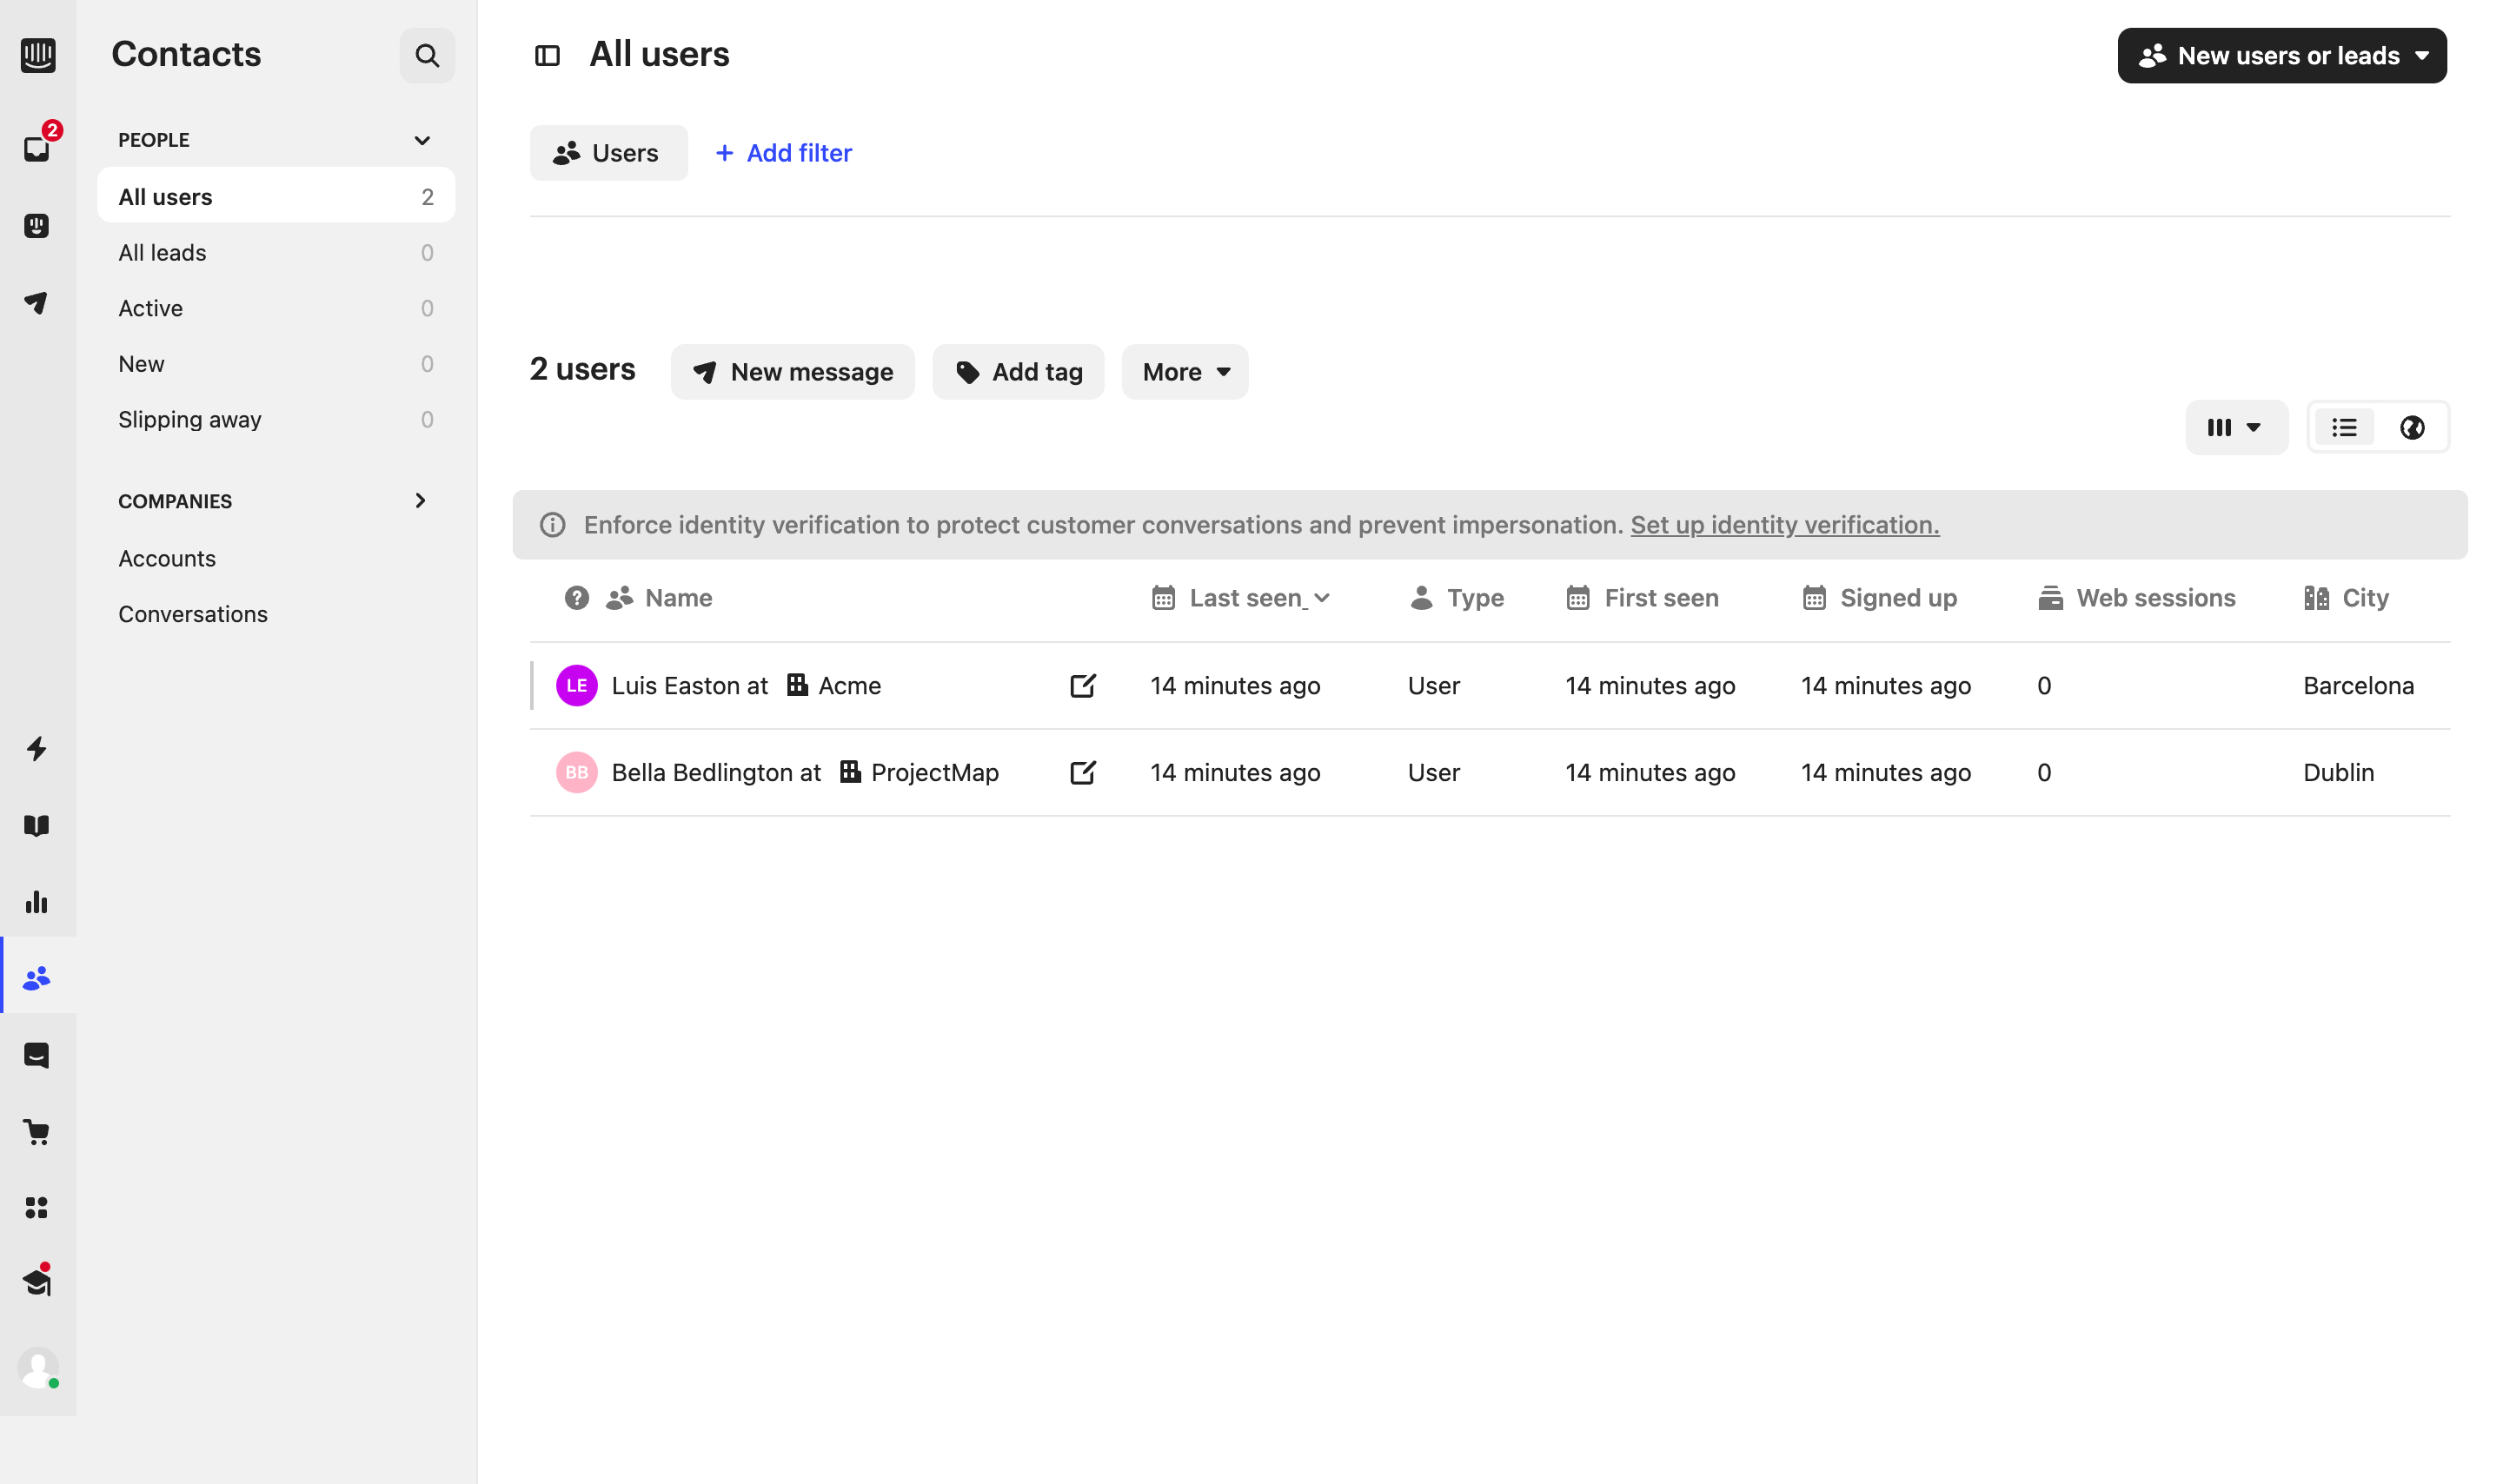Toggle the sidebar panel icon beside All users
Viewport: 2503px width, 1484px height.
click(x=547, y=56)
